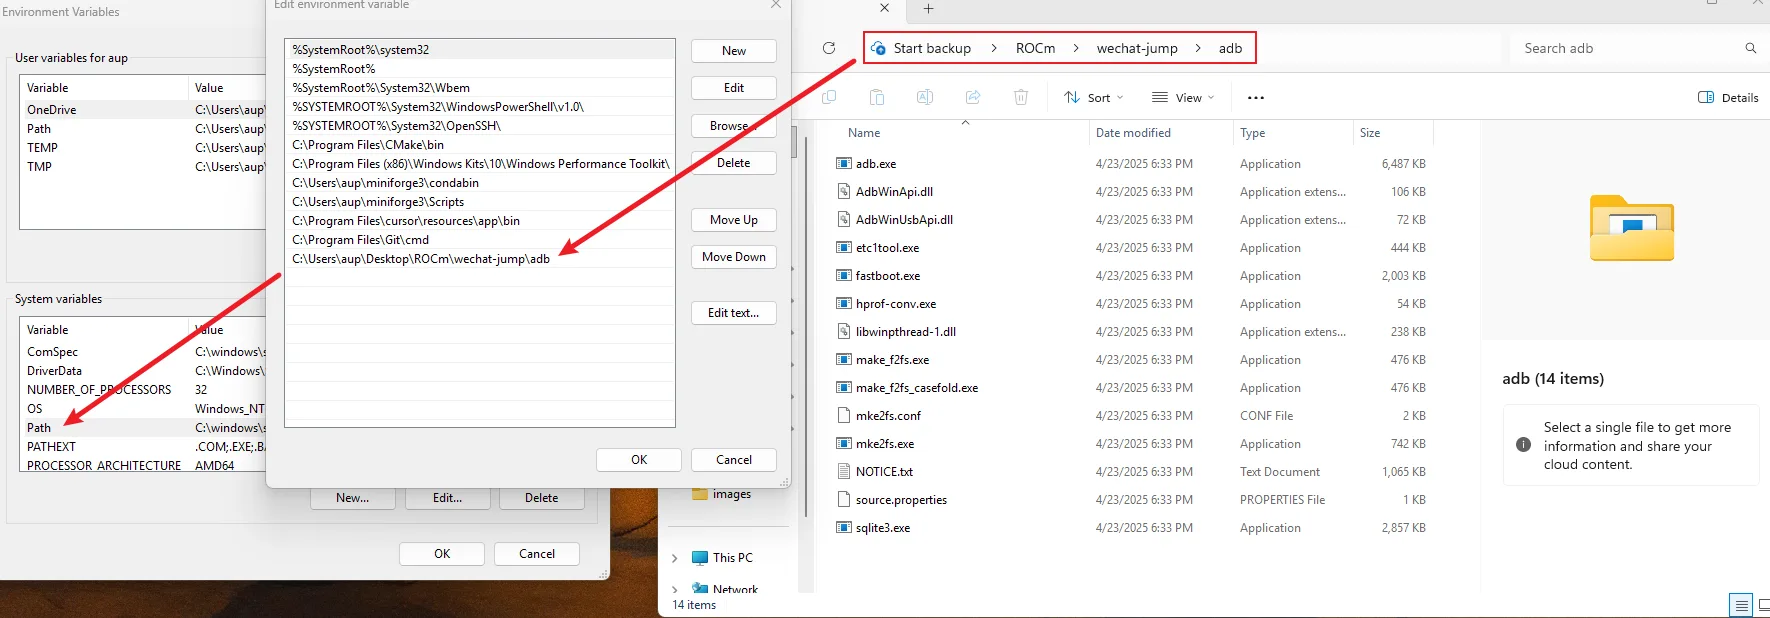Expand the This PC tree node
The image size is (1770, 618).
675,558
